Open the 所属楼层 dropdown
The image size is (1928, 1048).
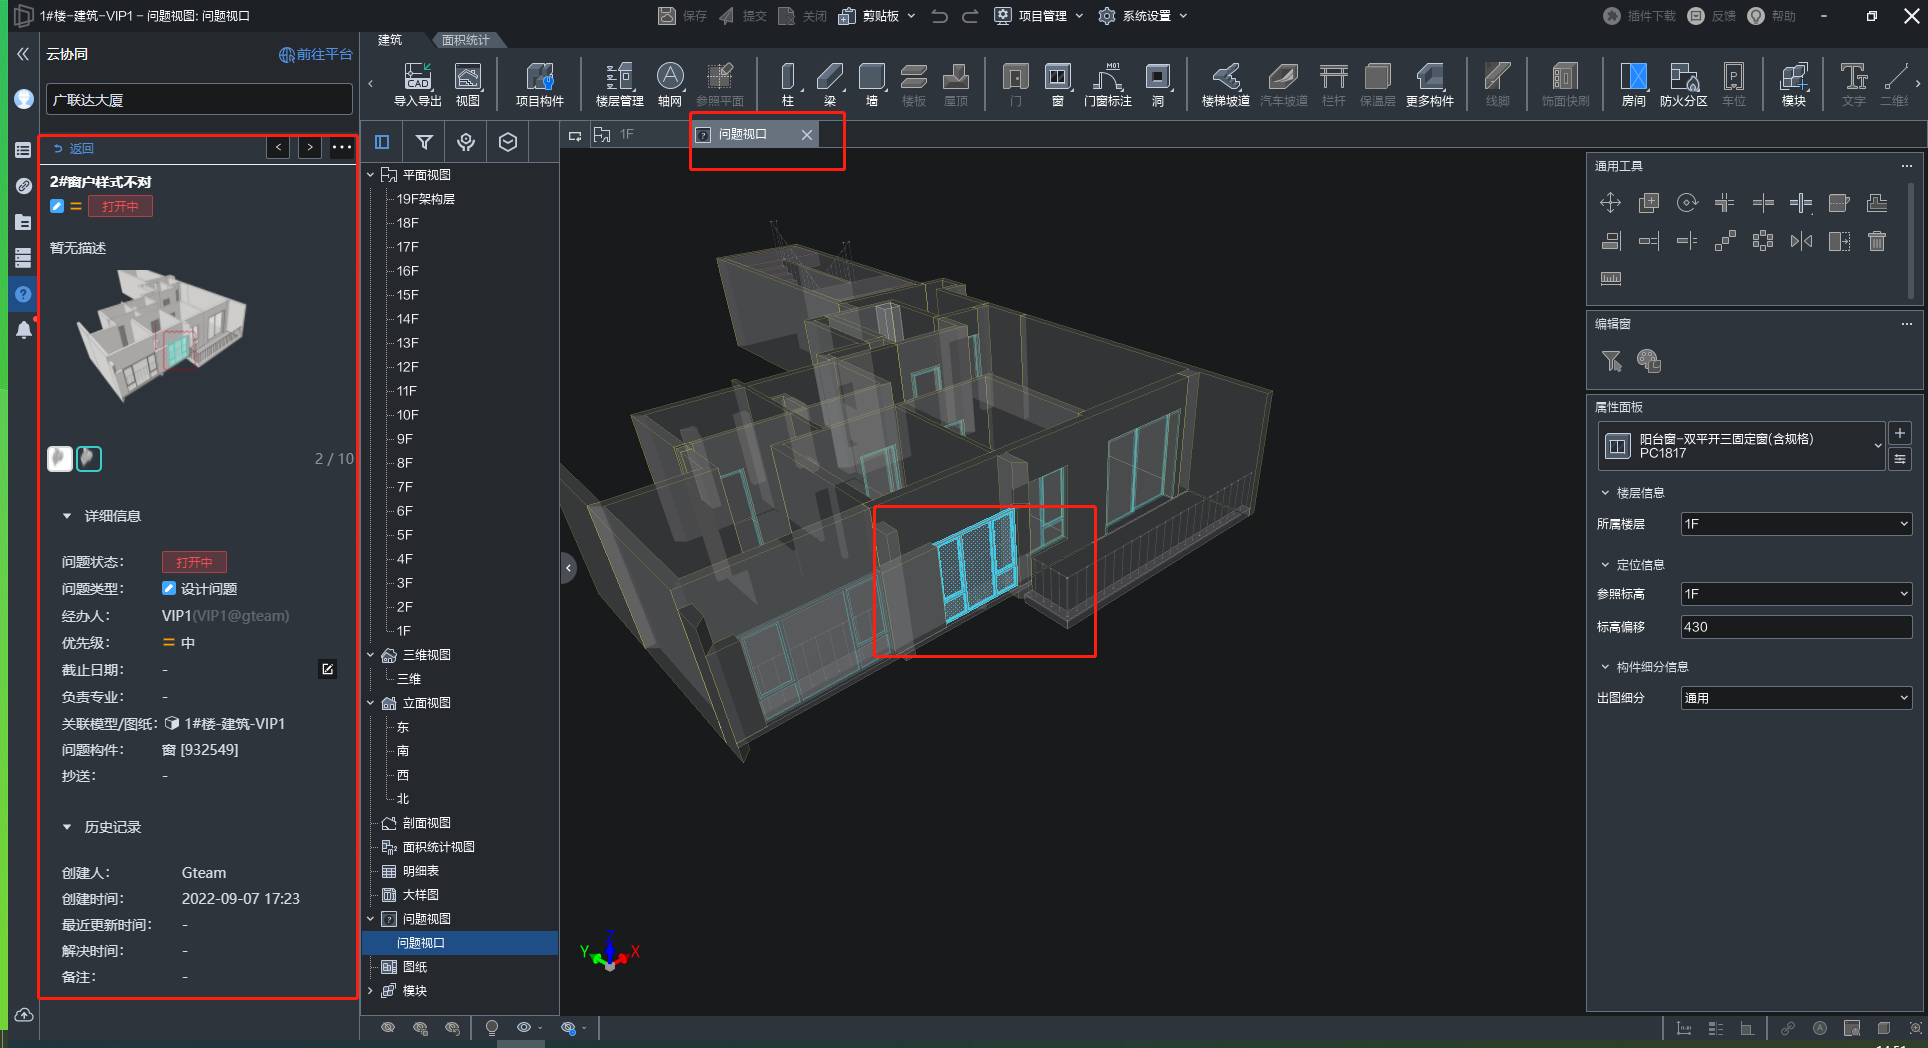pos(1796,524)
